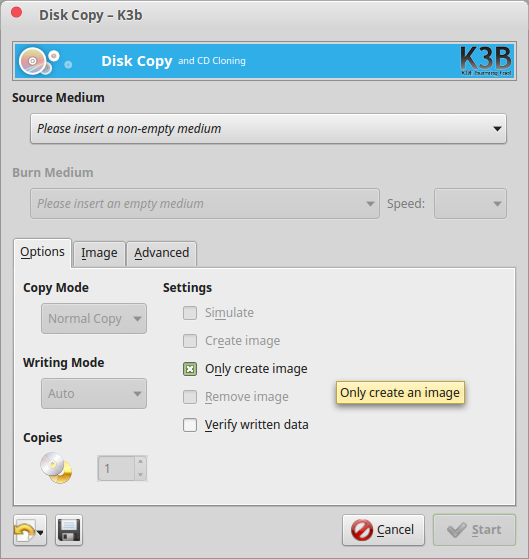Open the Burn Medium dropdown
This screenshot has width=529, height=559.
tap(205, 204)
